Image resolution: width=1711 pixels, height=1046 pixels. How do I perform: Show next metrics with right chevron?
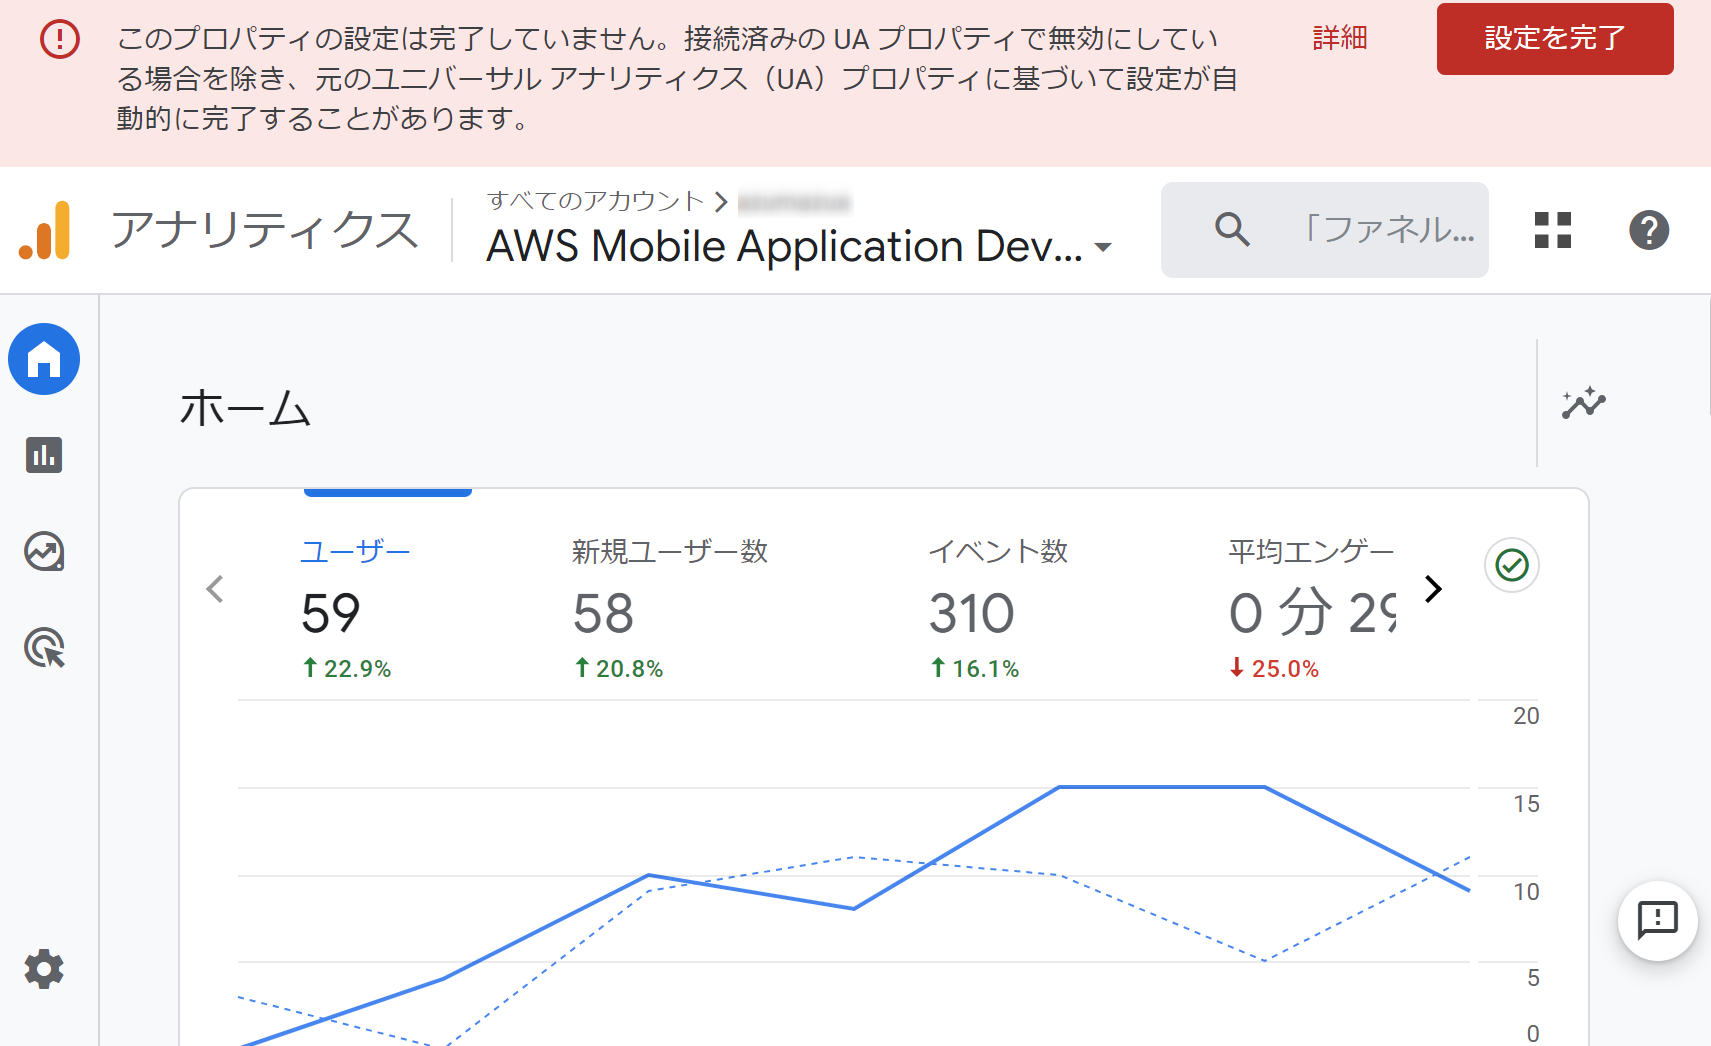tap(1433, 589)
